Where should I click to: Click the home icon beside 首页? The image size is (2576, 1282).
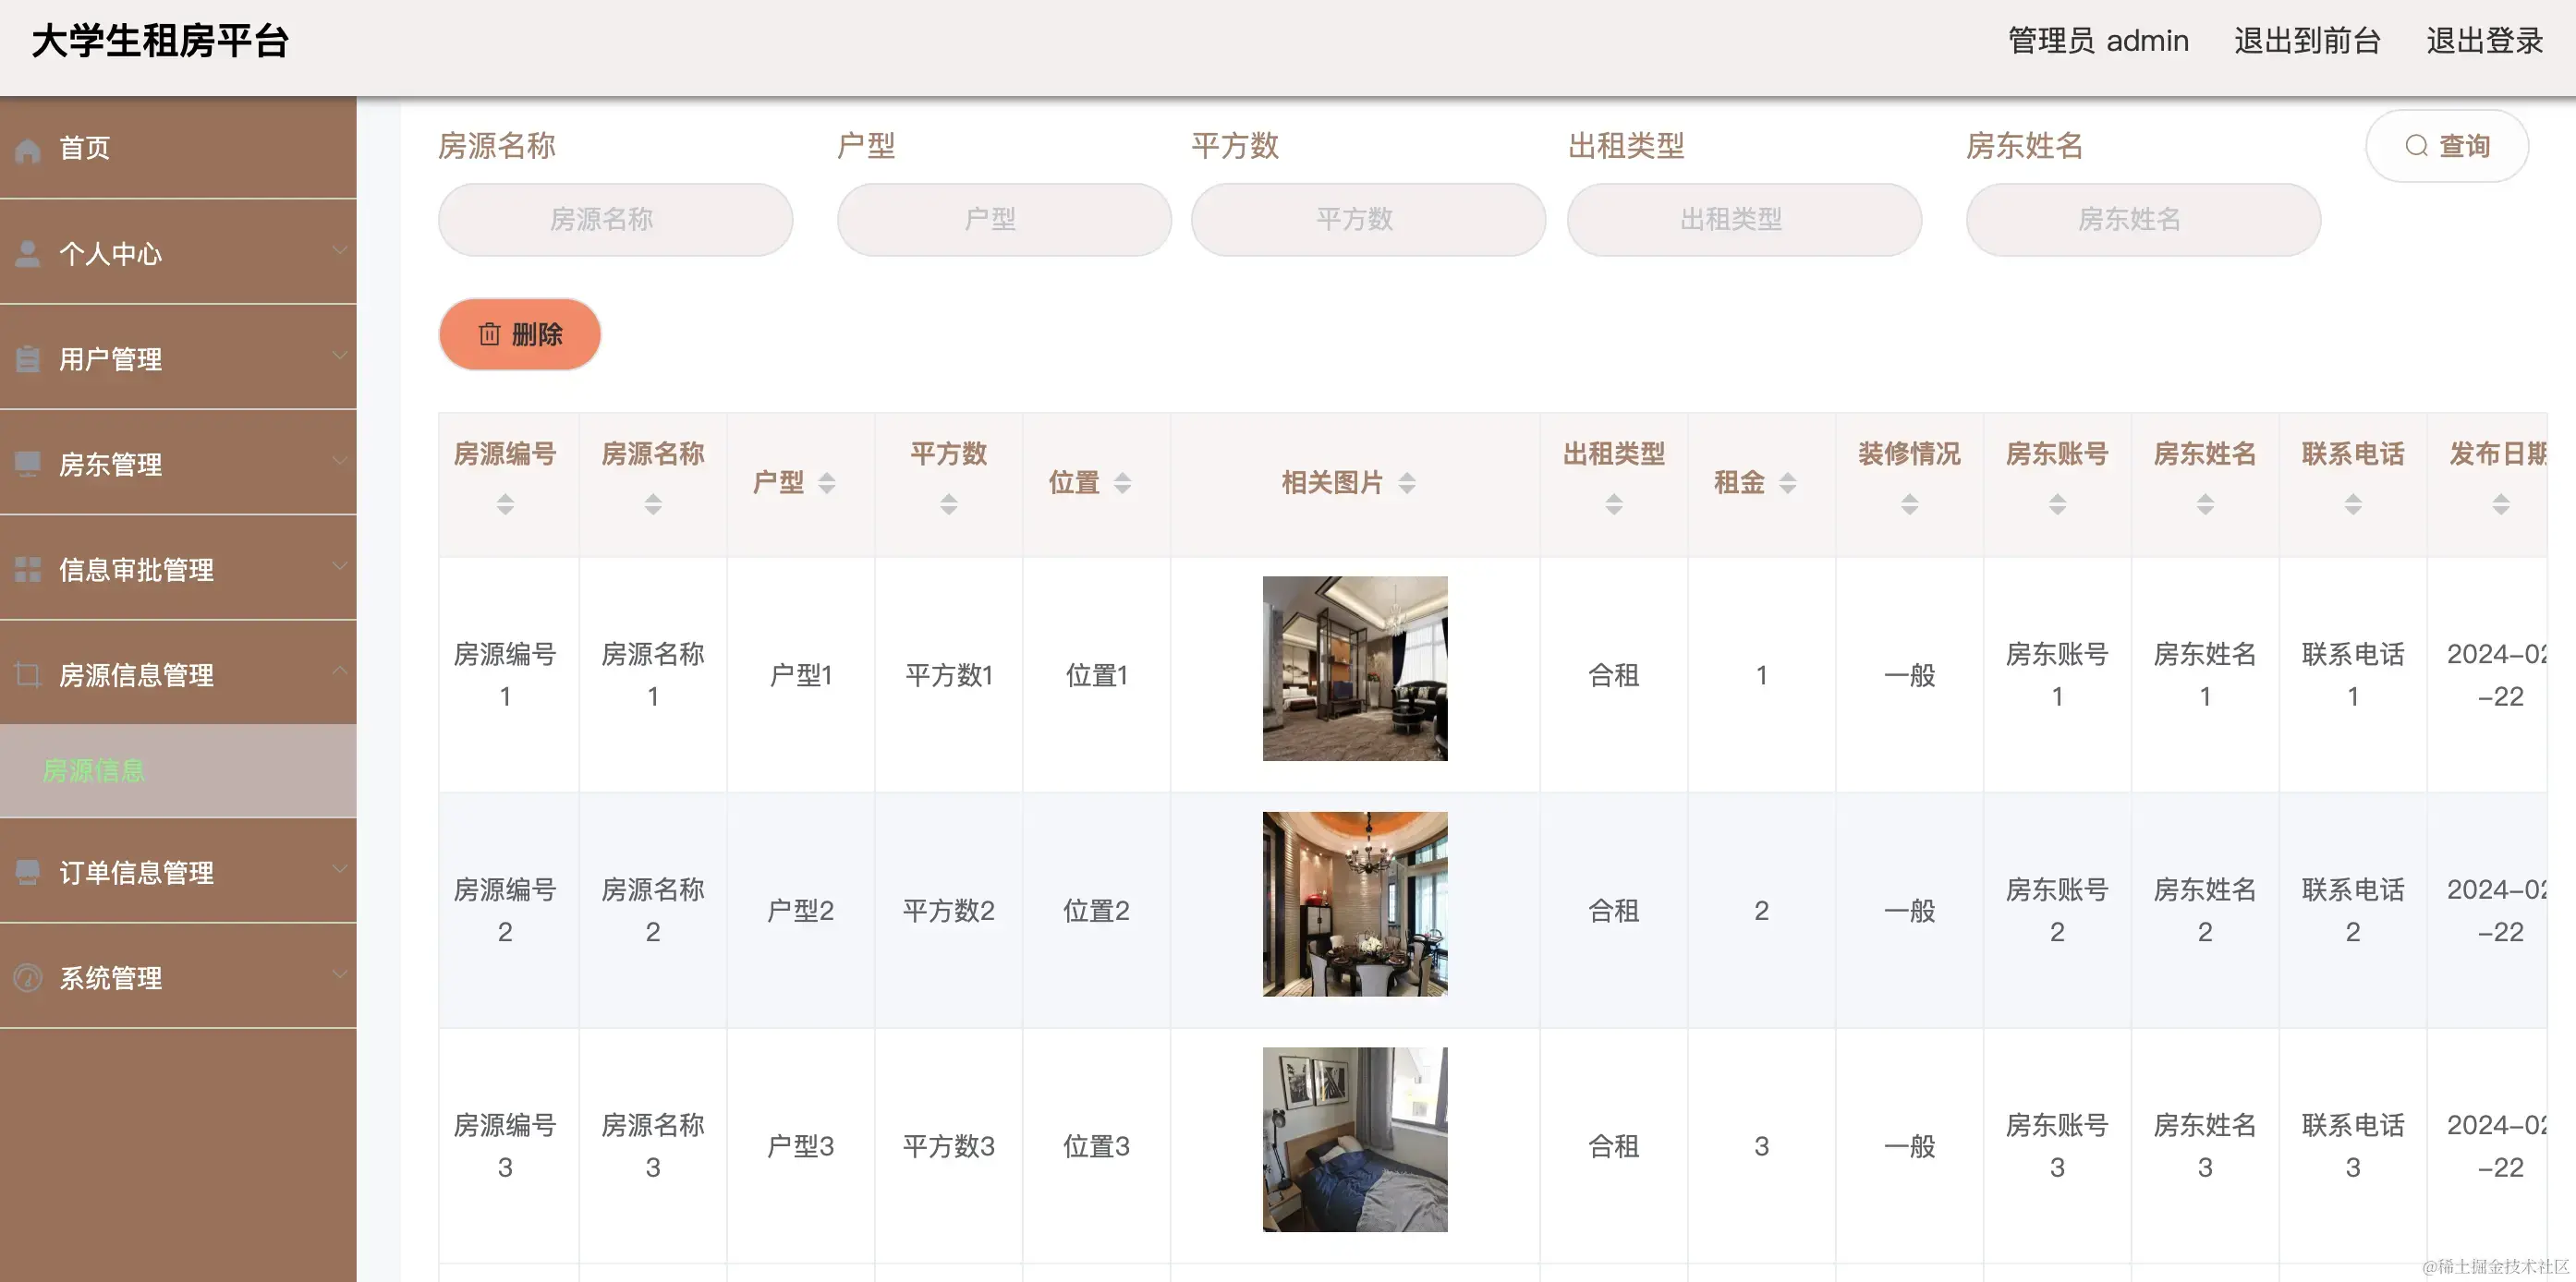coord(27,148)
